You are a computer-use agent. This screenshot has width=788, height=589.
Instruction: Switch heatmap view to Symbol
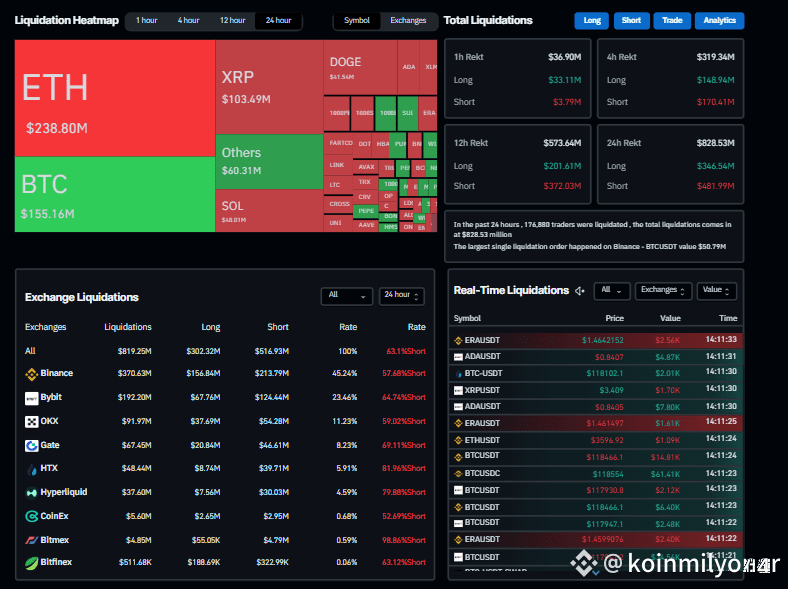pyautogui.click(x=357, y=21)
